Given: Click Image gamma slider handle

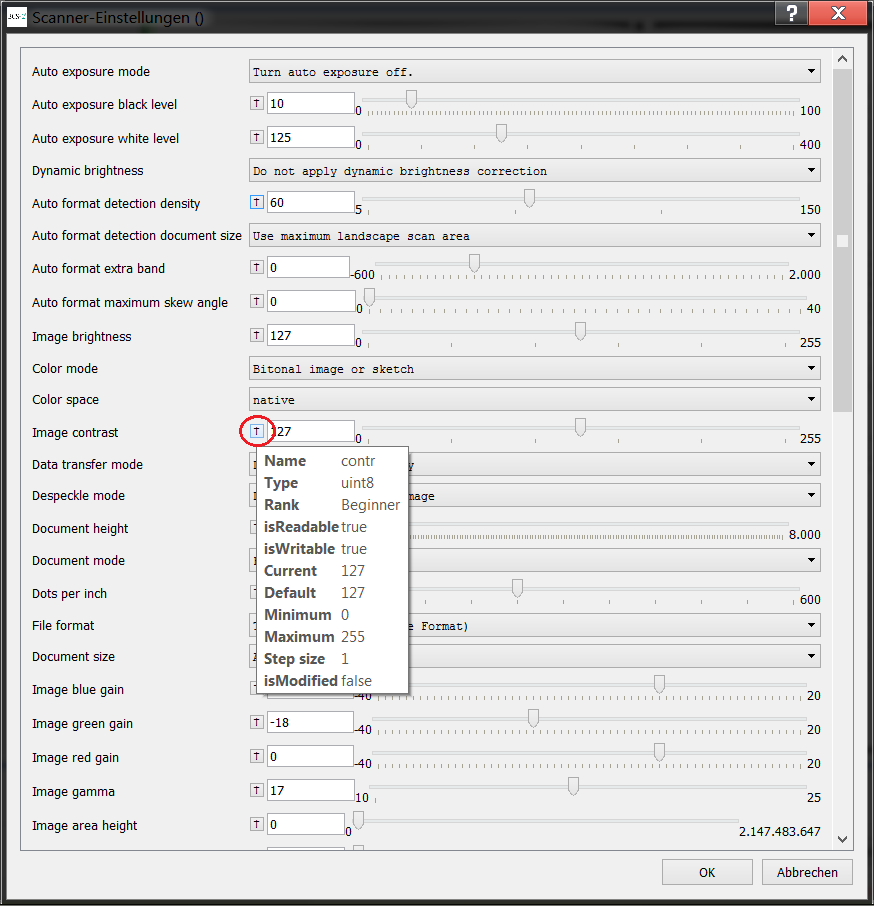Looking at the screenshot, I should 573,786.
